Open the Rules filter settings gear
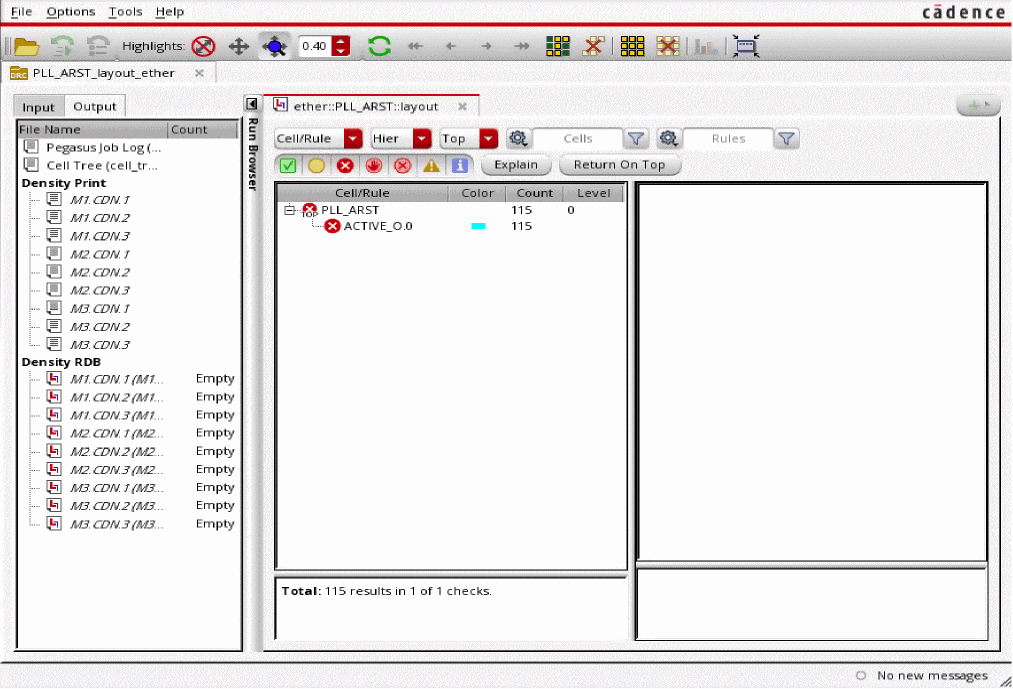 click(668, 139)
